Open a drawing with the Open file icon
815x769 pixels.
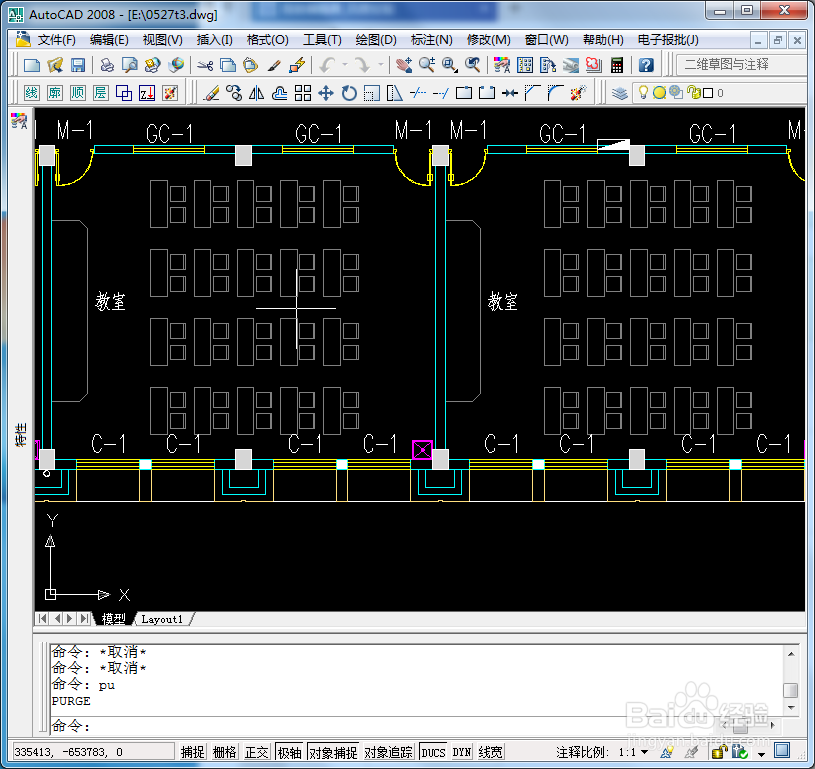pyautogui.click(x=55, y=65)
